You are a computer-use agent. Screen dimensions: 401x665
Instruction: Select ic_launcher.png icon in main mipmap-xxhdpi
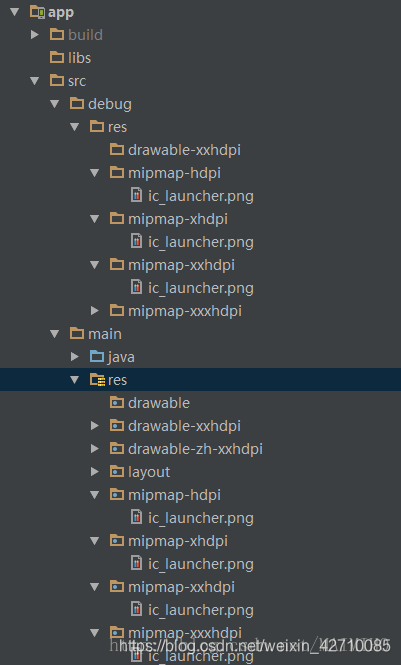[x=136, y=609]
